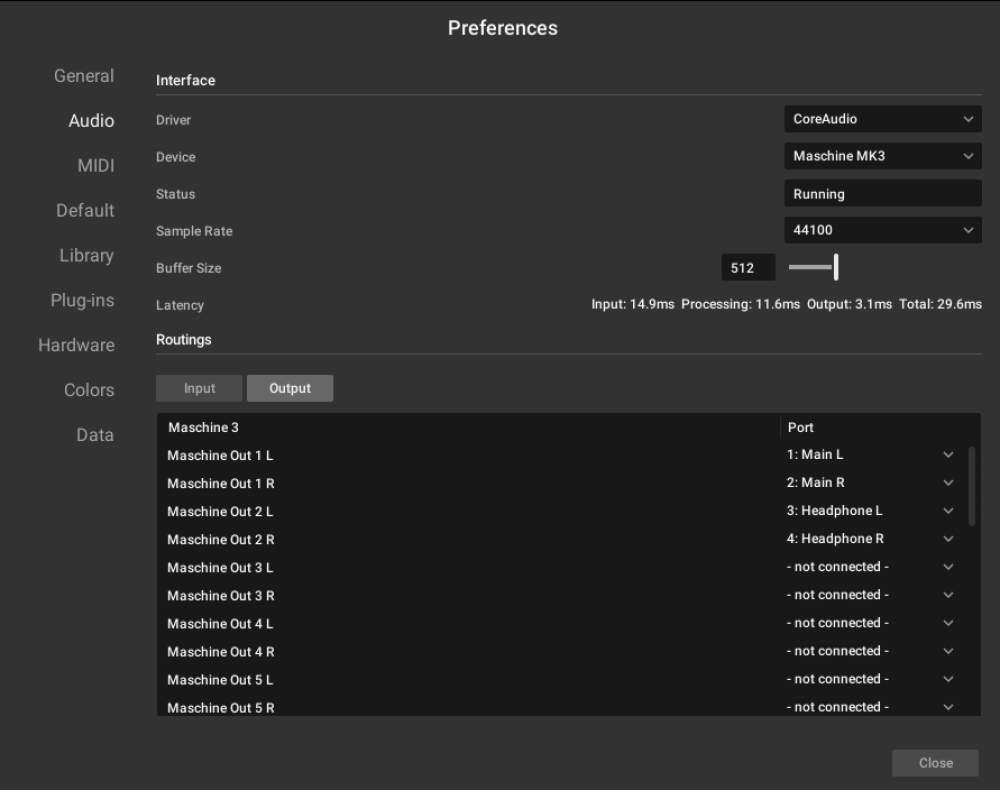
Task: Click the Maschine 3 column header
Action: pyautogui.click(x=203, y=427)
